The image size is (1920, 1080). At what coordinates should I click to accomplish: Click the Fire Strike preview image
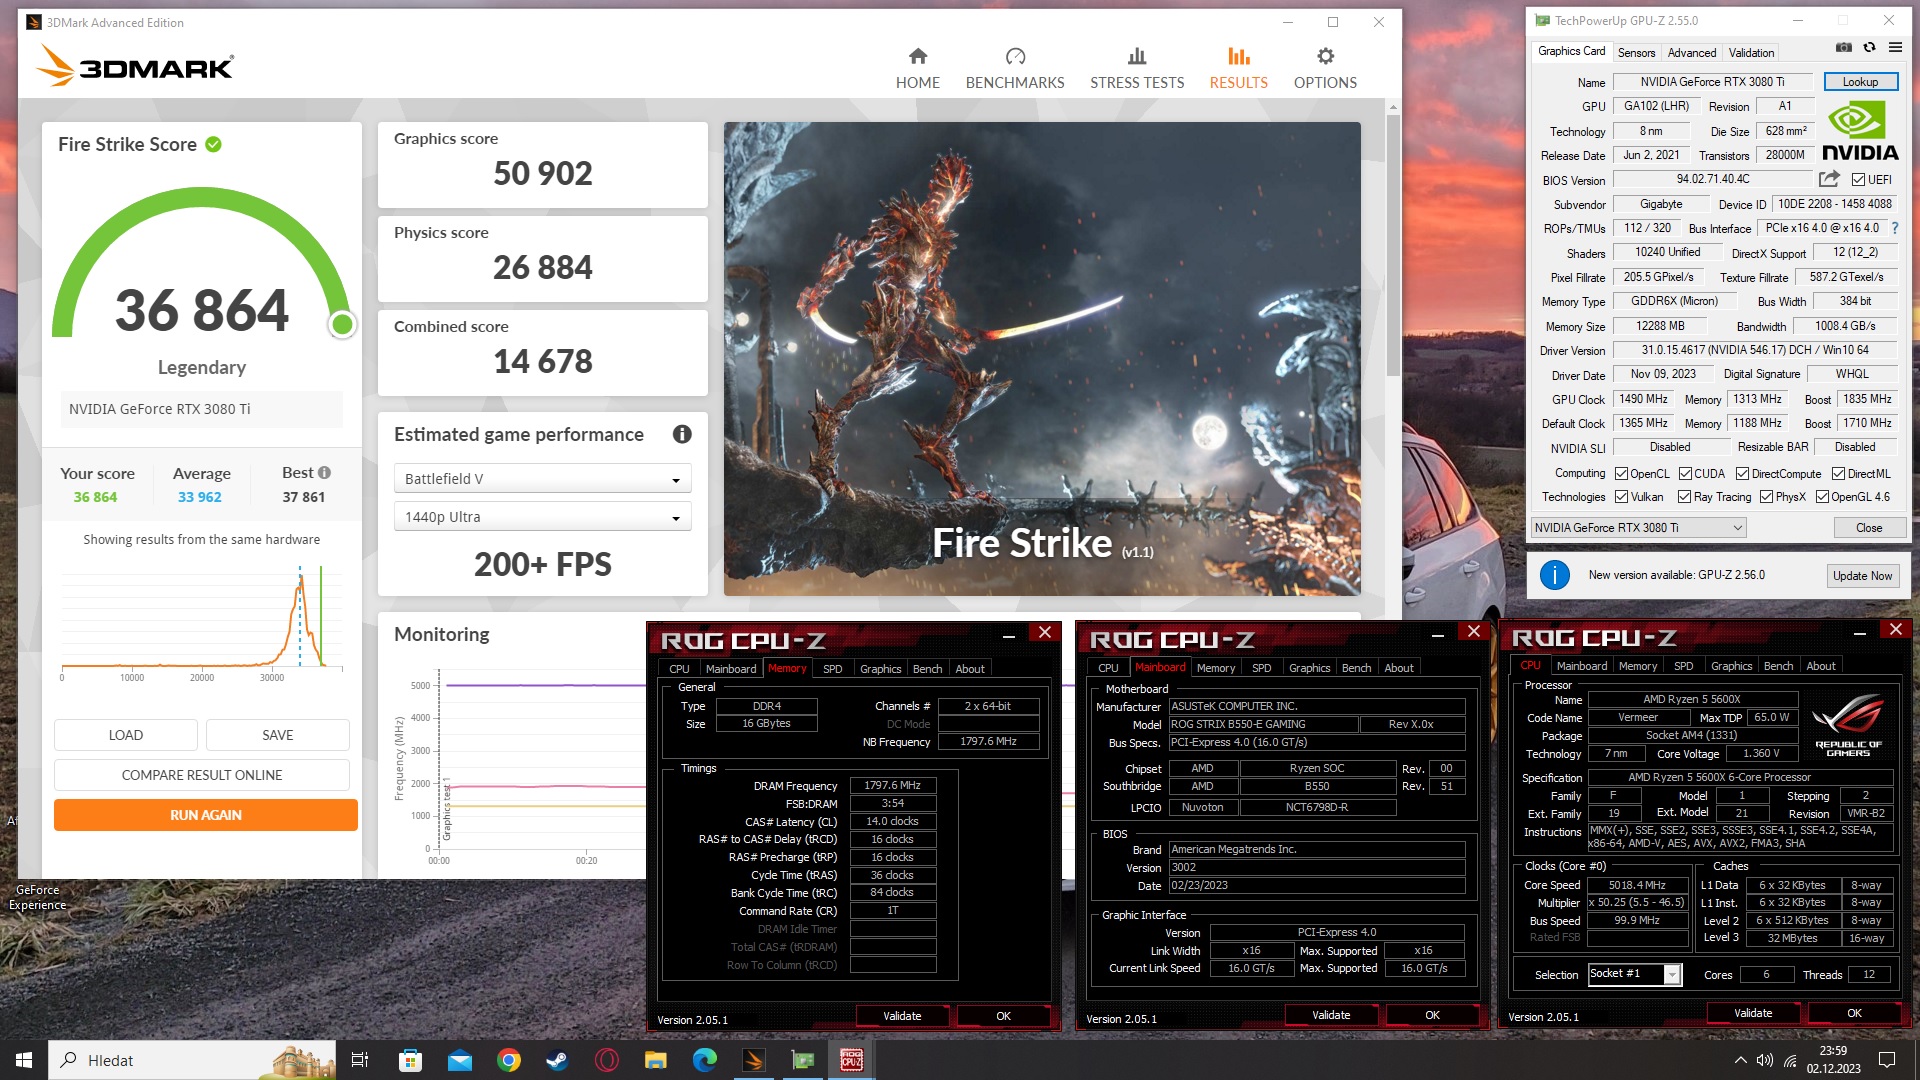pyautogui.click(x=1042, y=359)
